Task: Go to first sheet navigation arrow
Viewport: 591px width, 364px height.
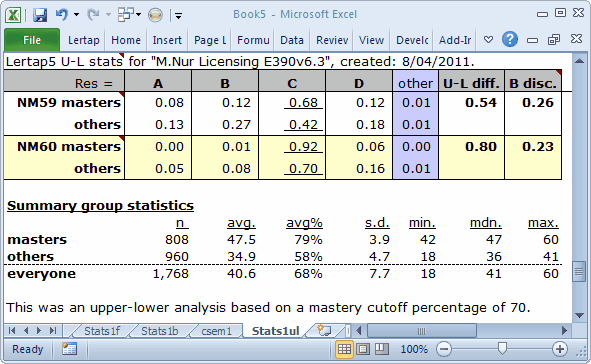Action: tap(12, 331)
